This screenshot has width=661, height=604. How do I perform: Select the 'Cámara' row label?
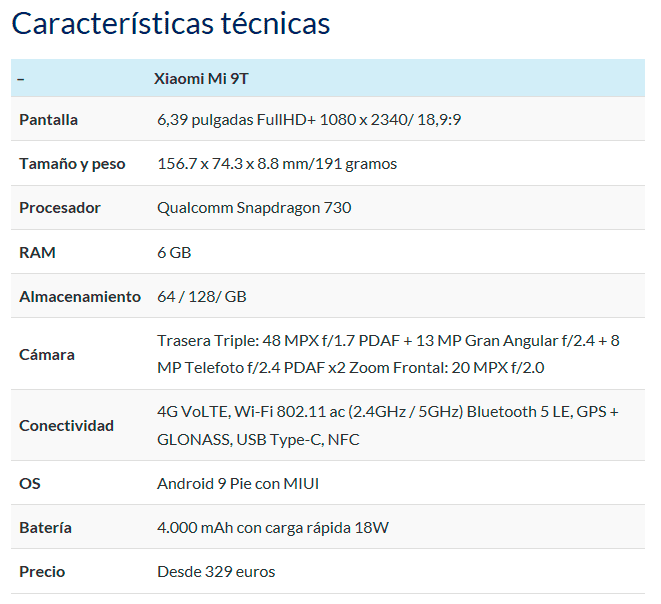[x=47, y=354]
